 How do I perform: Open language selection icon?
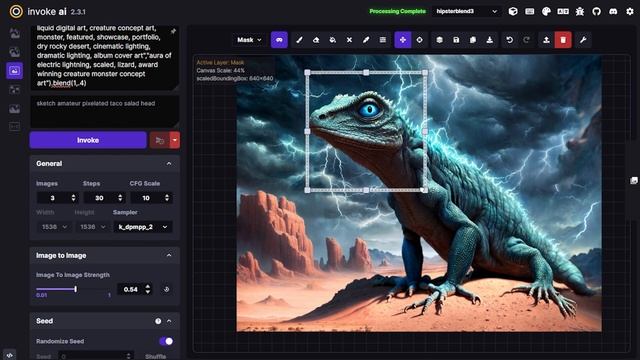(x=563, y=11)
